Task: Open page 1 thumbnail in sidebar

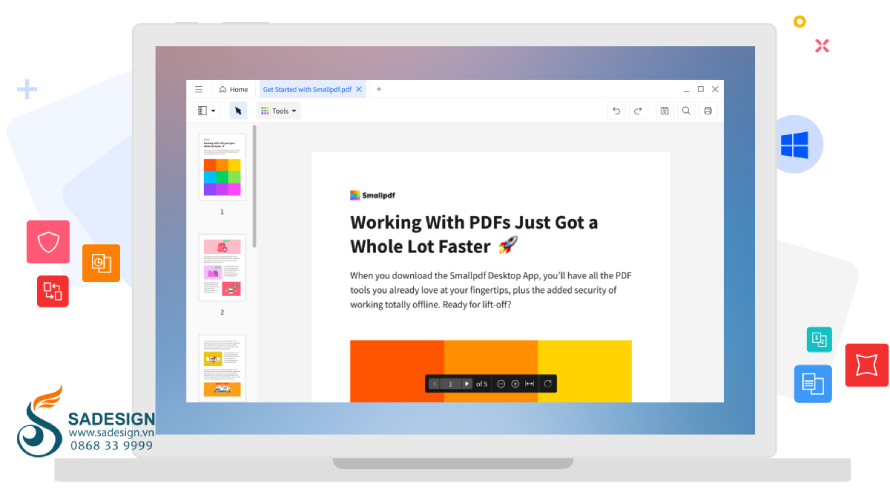Action: tap(222, 167)
